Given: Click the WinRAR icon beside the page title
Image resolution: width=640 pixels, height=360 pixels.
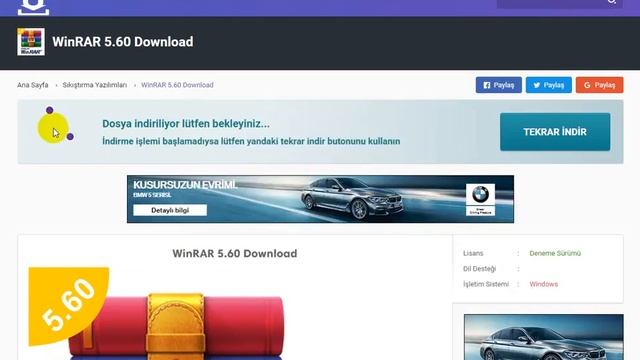Looking at the screenshot, I should pos(31,42).
